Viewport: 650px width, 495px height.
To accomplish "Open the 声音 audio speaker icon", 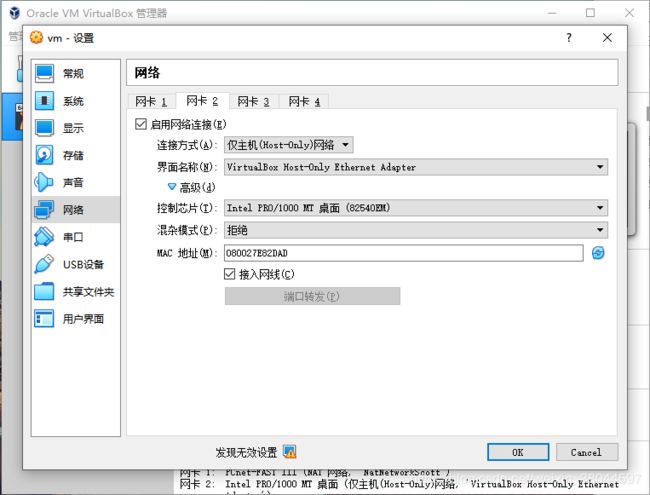I will (x=44, y=182).
